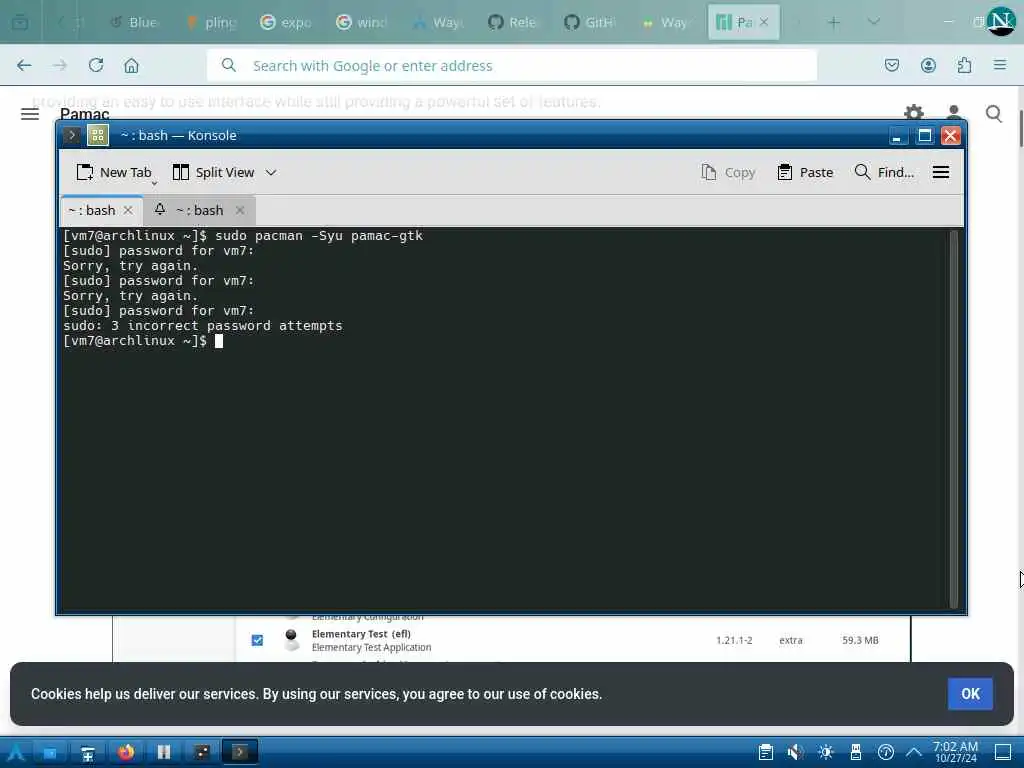
Task: Go forward in the browser
Action: point(60,65)
